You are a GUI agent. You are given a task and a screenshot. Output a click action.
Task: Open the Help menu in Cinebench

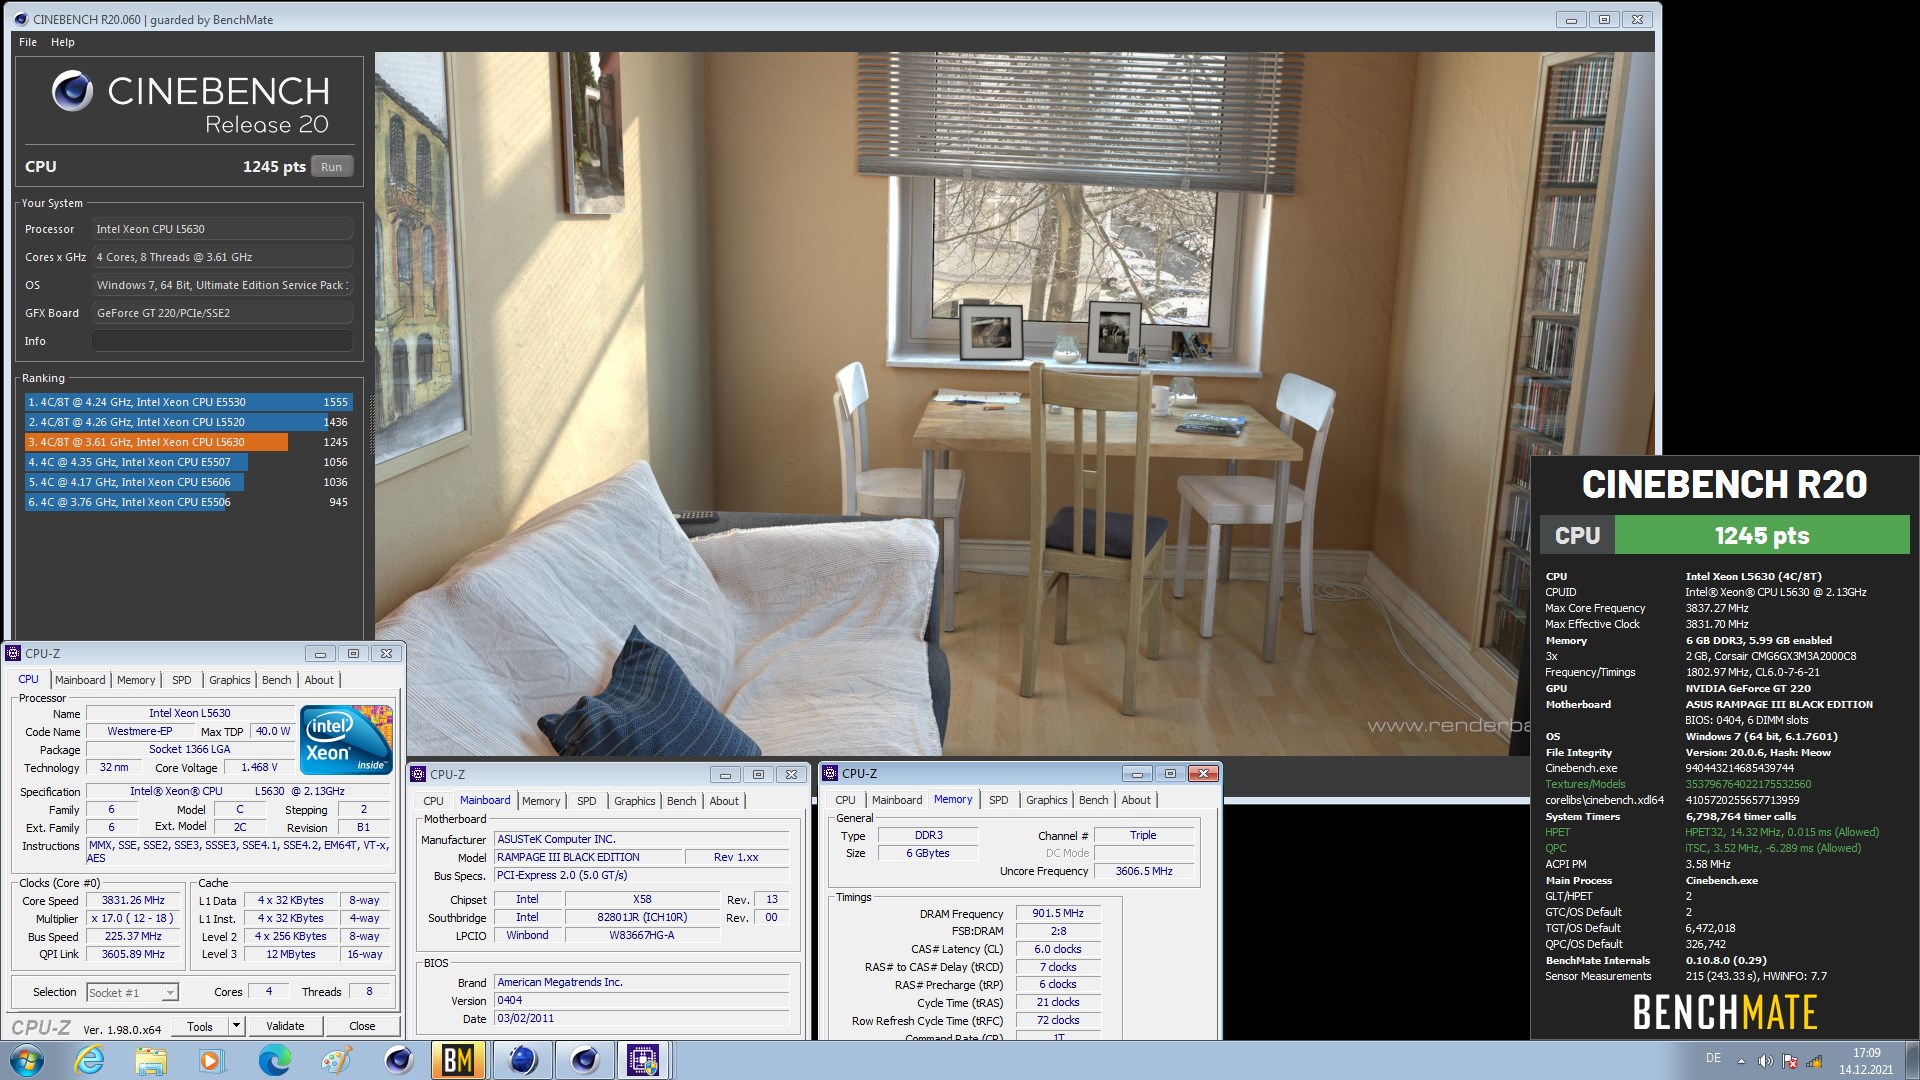click(63, 42)
